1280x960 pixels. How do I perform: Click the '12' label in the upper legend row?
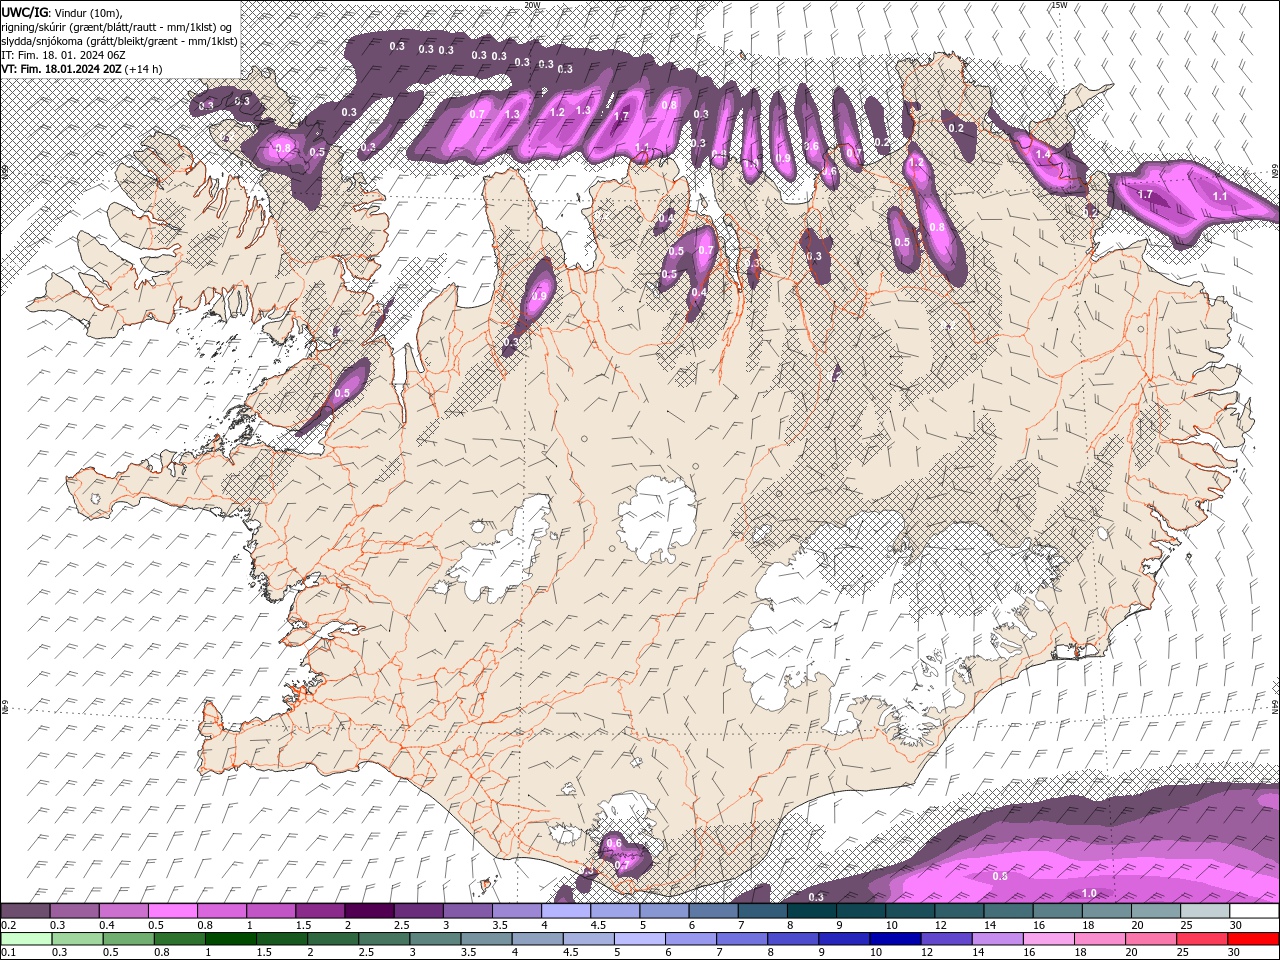pyautogui.click(x=940, y=925)
